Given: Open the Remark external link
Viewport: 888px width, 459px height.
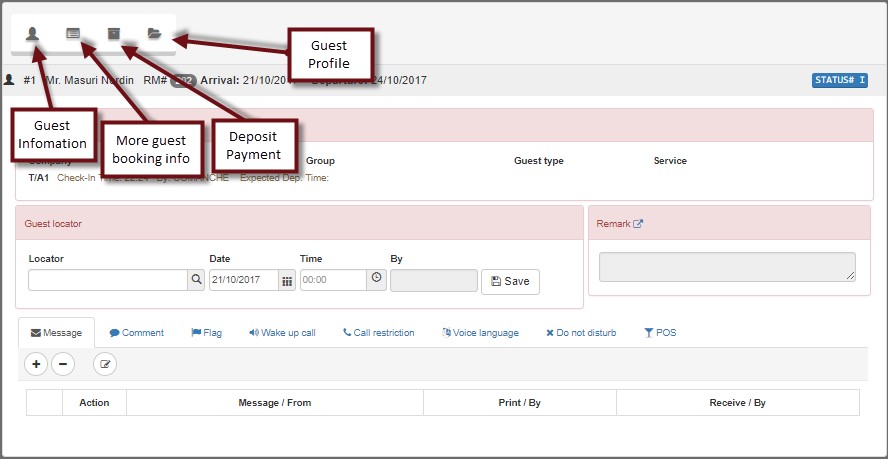Looking at the screenshot, I should [x=638, y=224].
